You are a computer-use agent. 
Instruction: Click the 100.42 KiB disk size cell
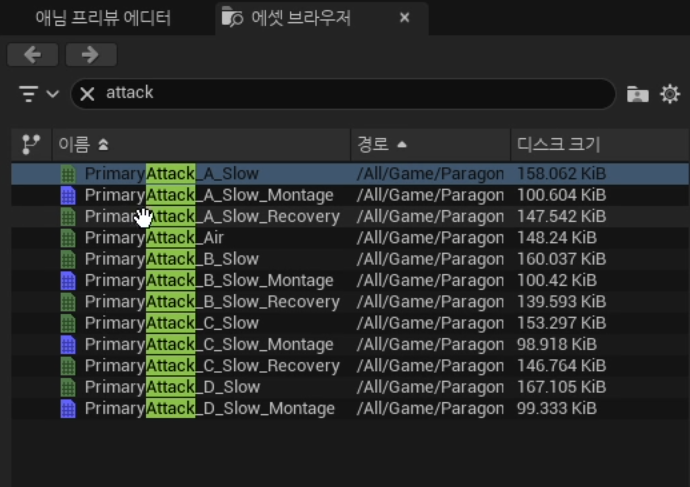[x=557, y=280]
